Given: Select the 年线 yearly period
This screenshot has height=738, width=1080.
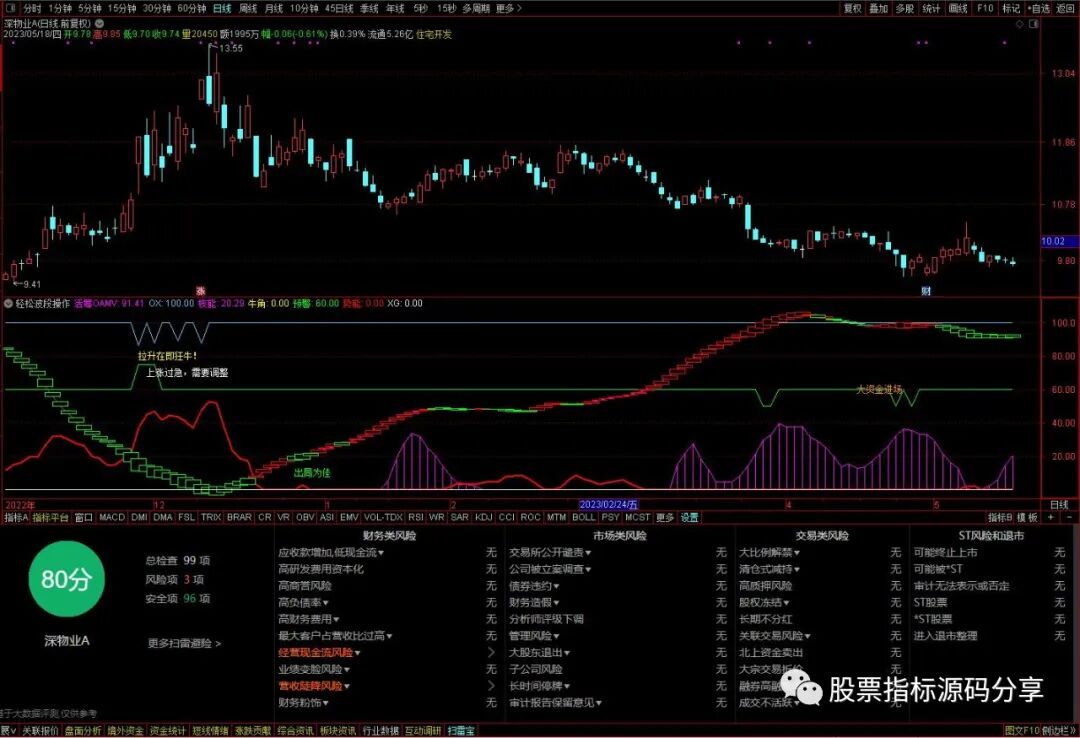Looking at the screenshot, I should pos(395,8).
